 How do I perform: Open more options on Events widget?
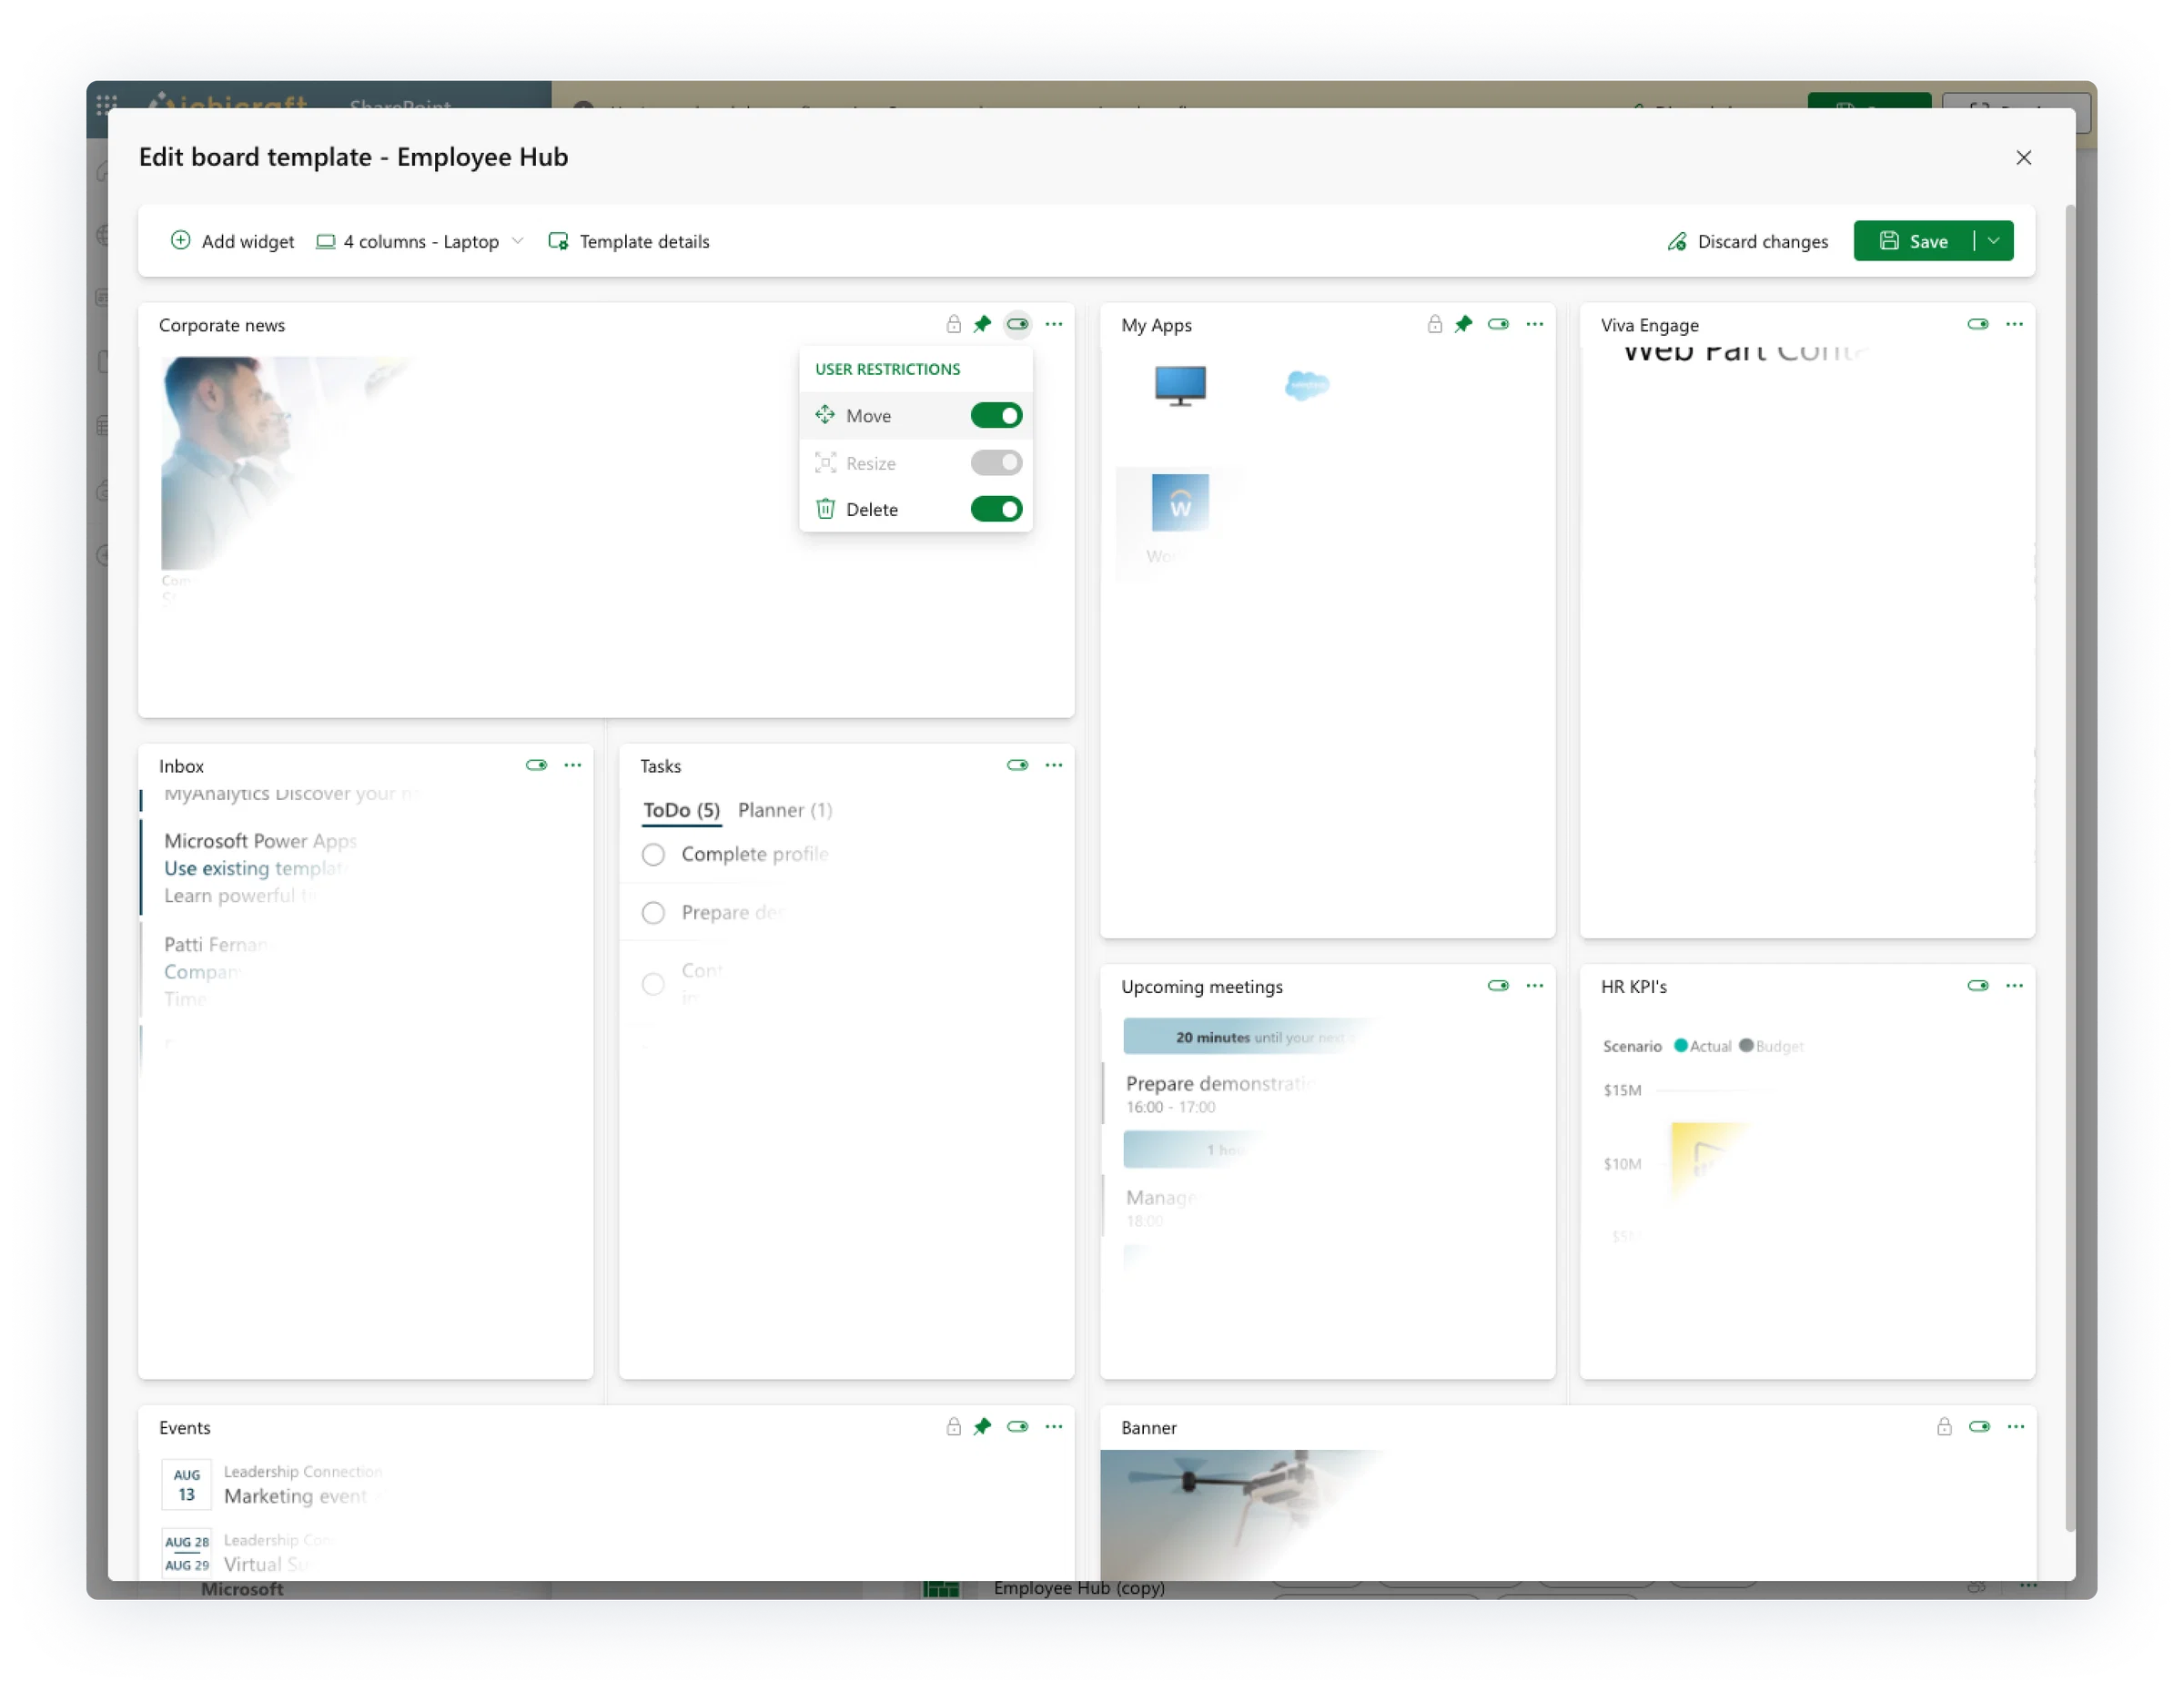point(1054,1426)
